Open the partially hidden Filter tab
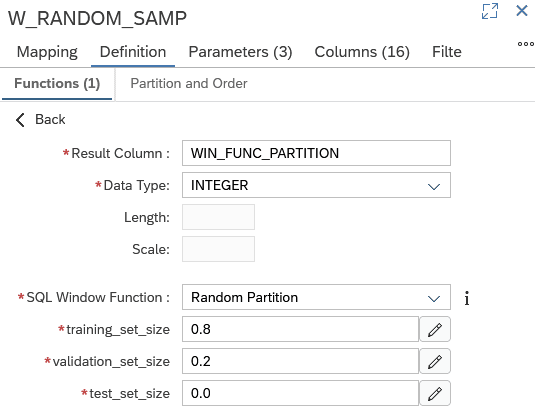Image resolution: width=535 pixels, height=409 pixels. (447, 52)
